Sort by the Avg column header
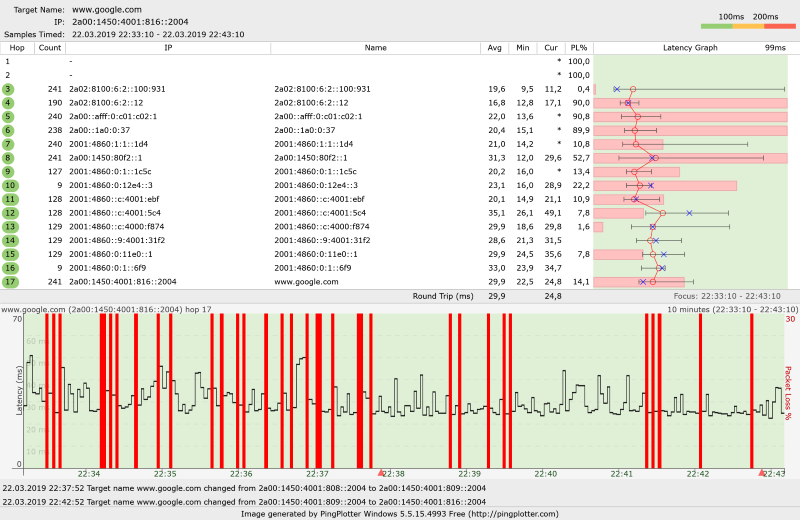Screen dimensions: 800x520 pyautogui.click(x=494, y=48)
